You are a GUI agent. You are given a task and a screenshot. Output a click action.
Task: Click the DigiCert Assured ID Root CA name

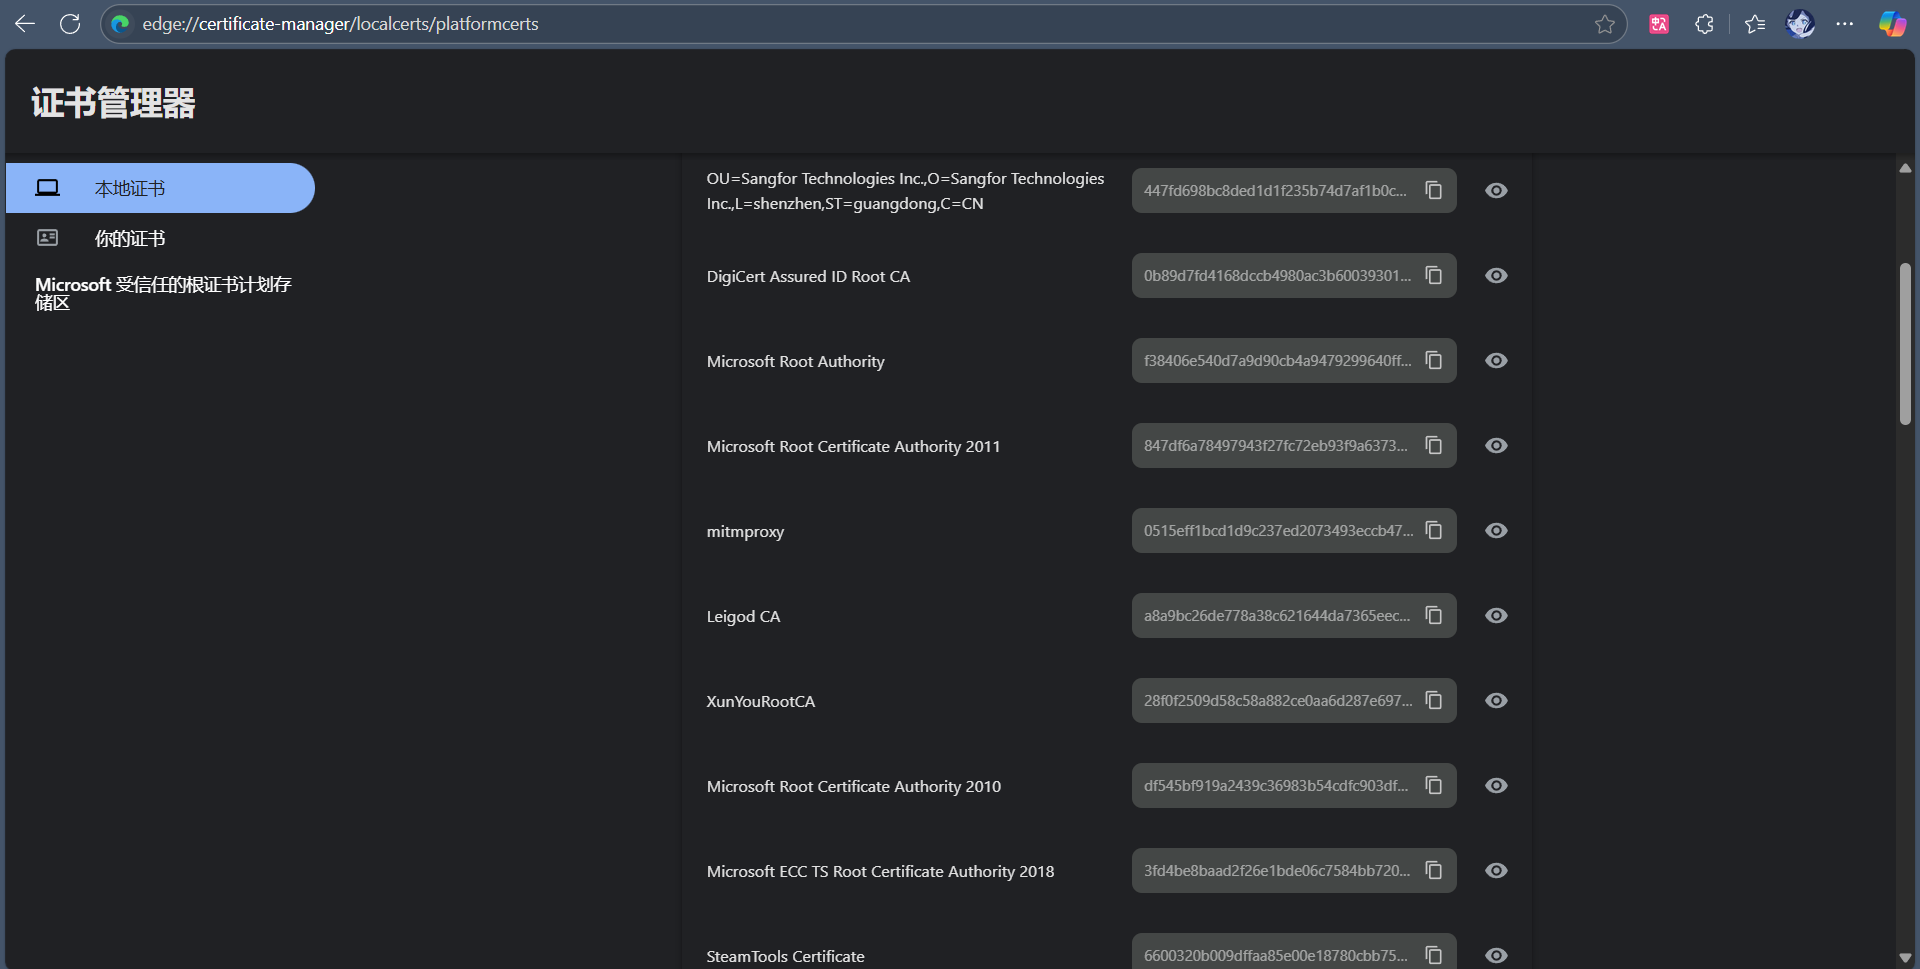(x=808, y=276)
